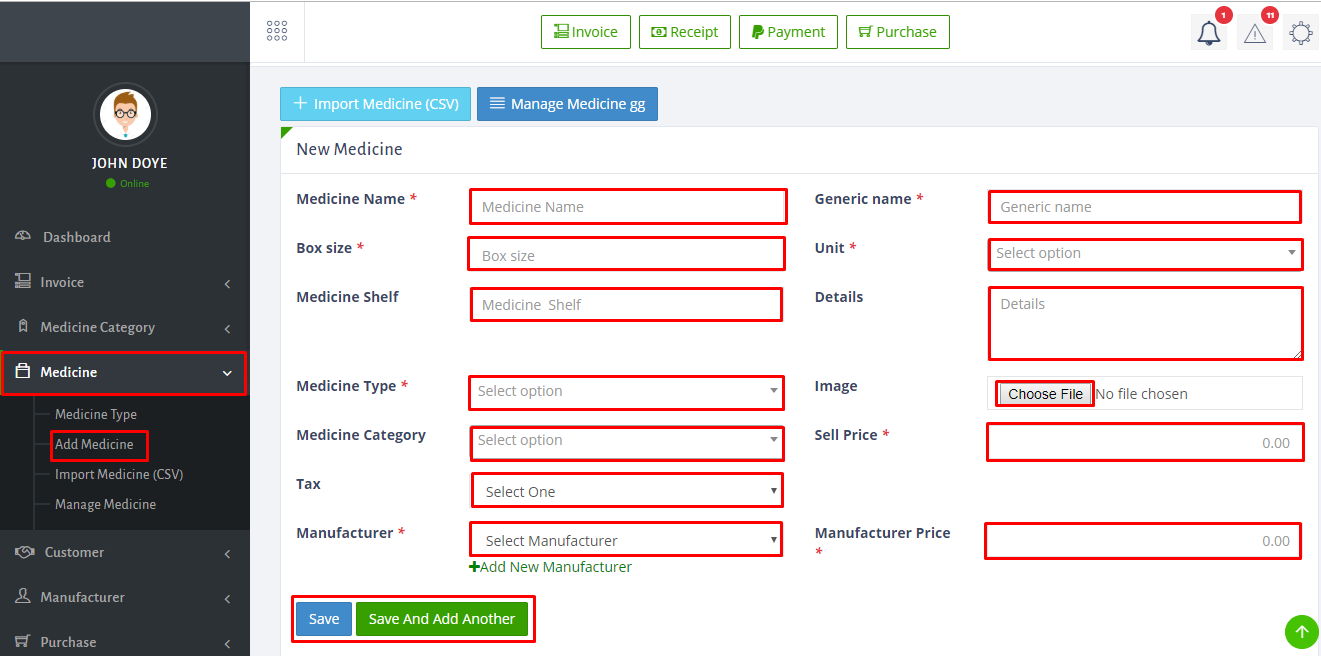Select Manage Medicine in the sidebar

pyautogui.click(x=105, y=504)
